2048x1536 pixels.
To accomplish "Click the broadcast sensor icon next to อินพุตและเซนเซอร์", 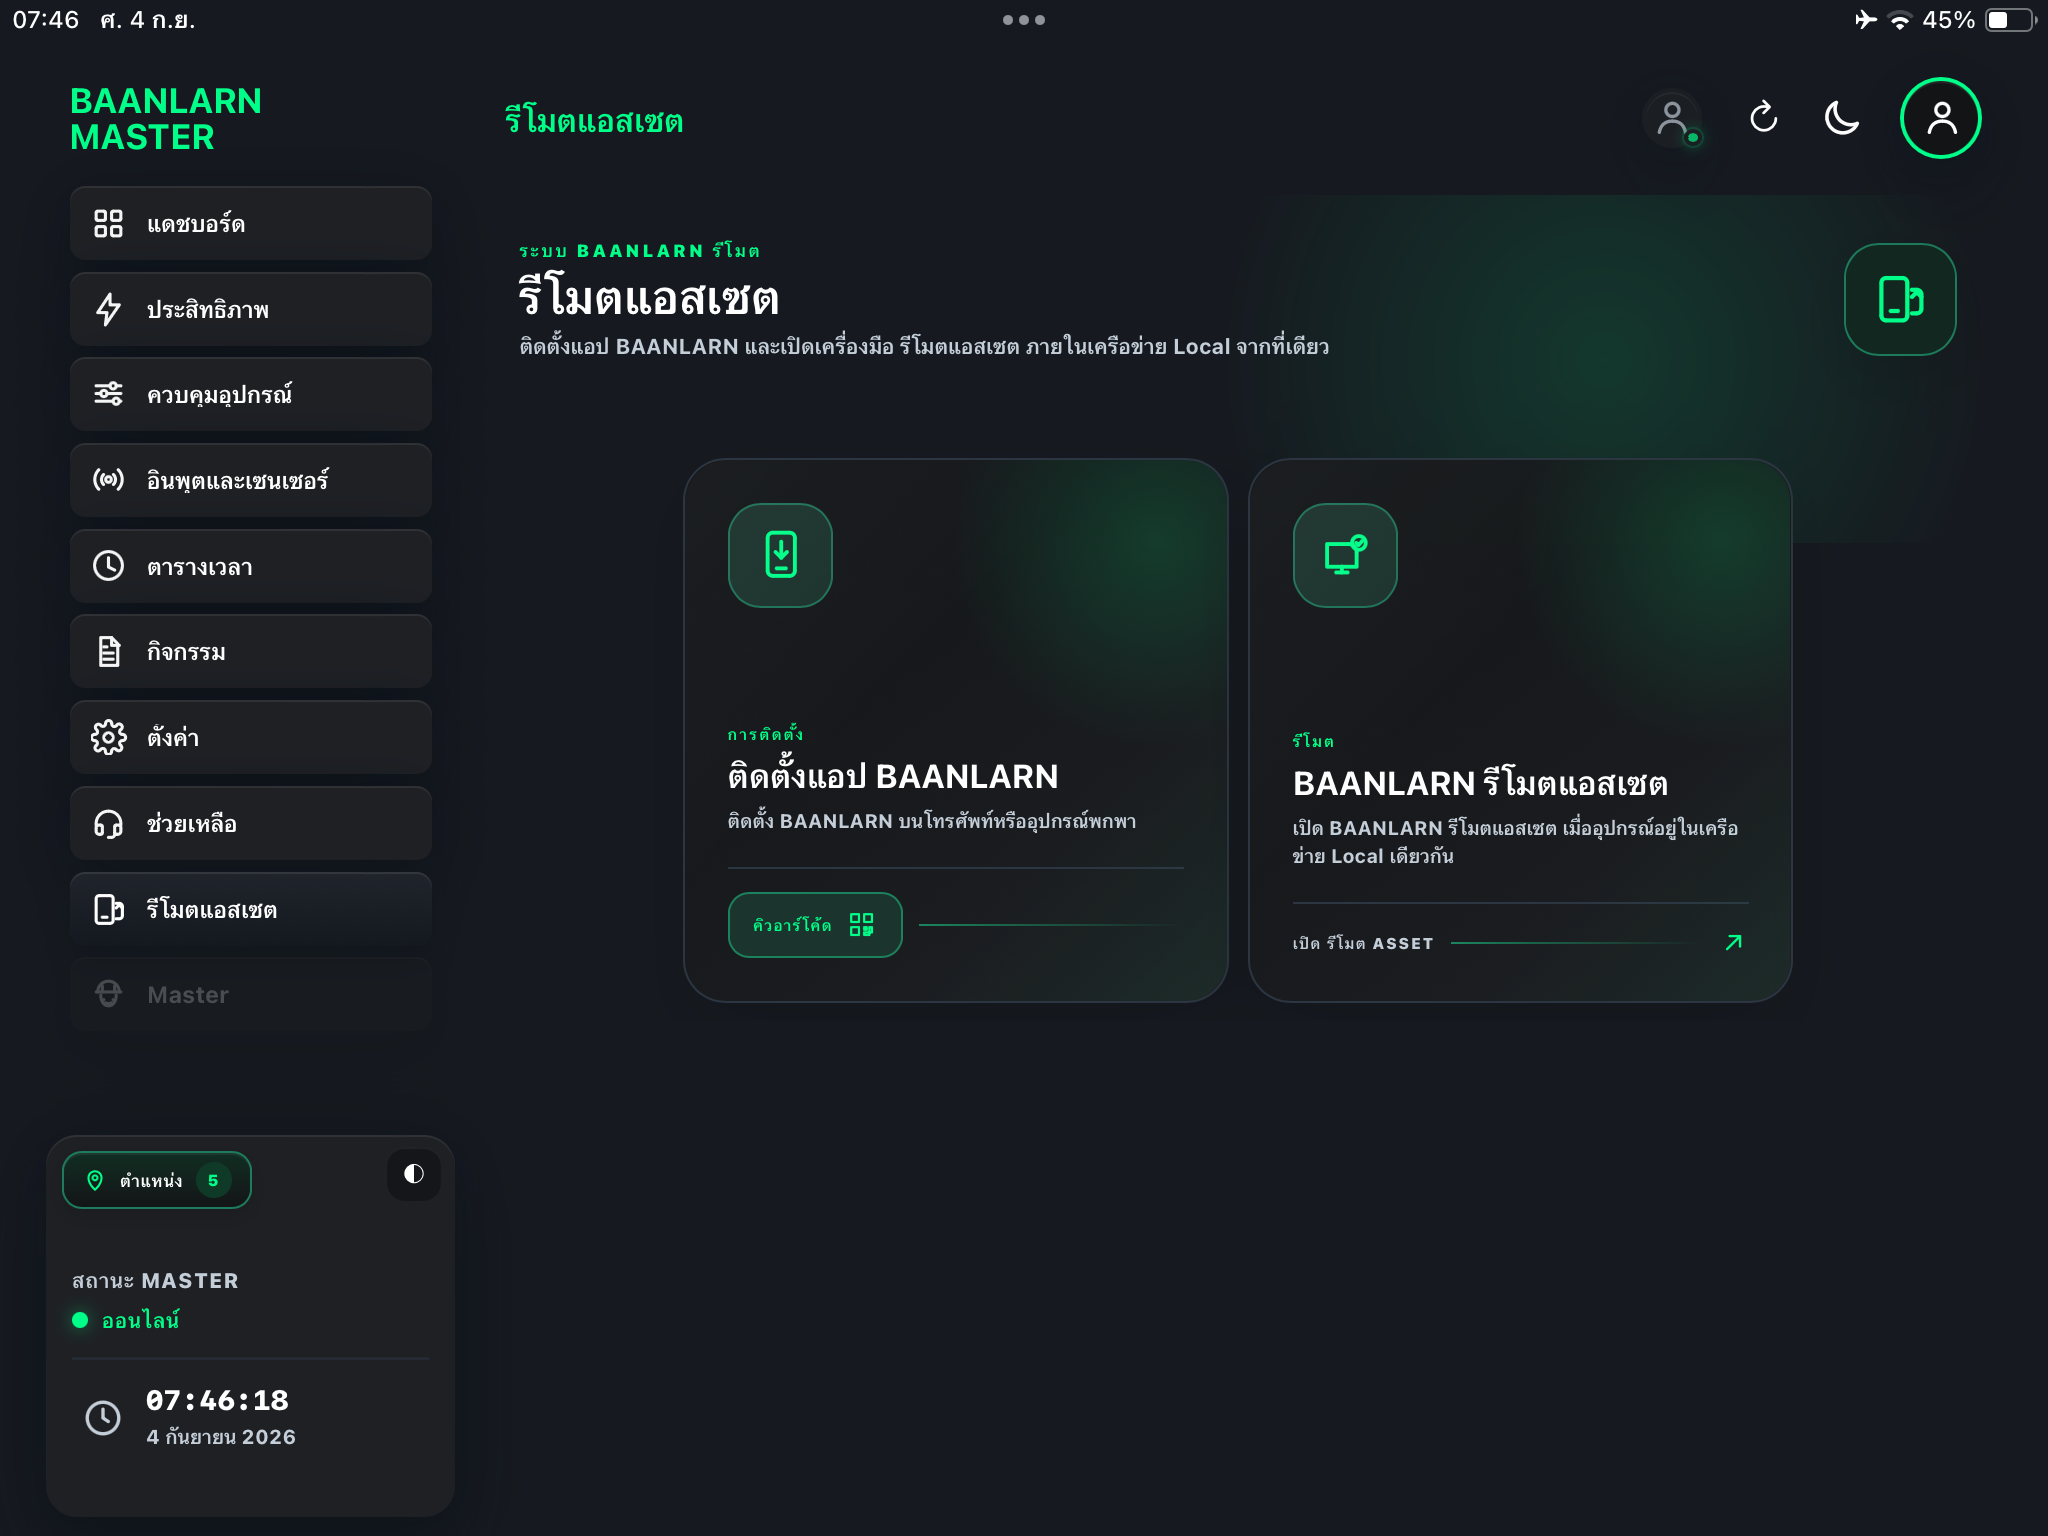I will (x=108, y=480).
